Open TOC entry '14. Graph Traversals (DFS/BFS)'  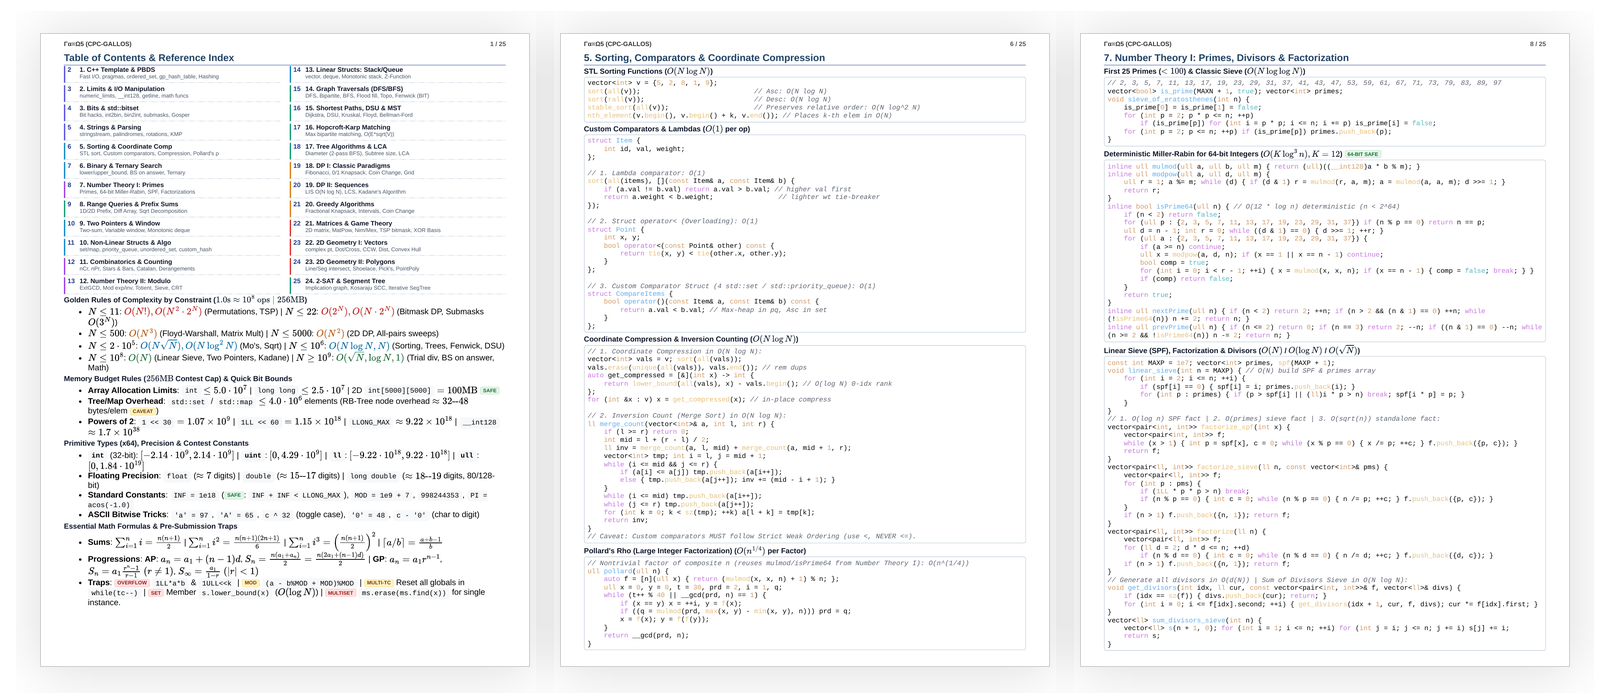pos(354,89)
